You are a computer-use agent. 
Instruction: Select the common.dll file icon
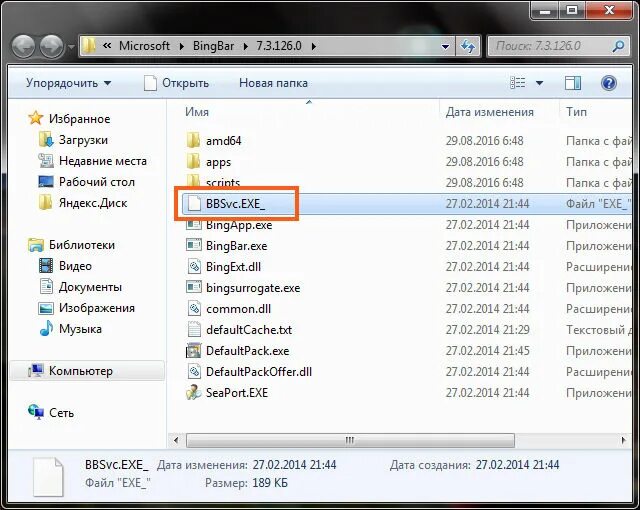tap(194, 309)
